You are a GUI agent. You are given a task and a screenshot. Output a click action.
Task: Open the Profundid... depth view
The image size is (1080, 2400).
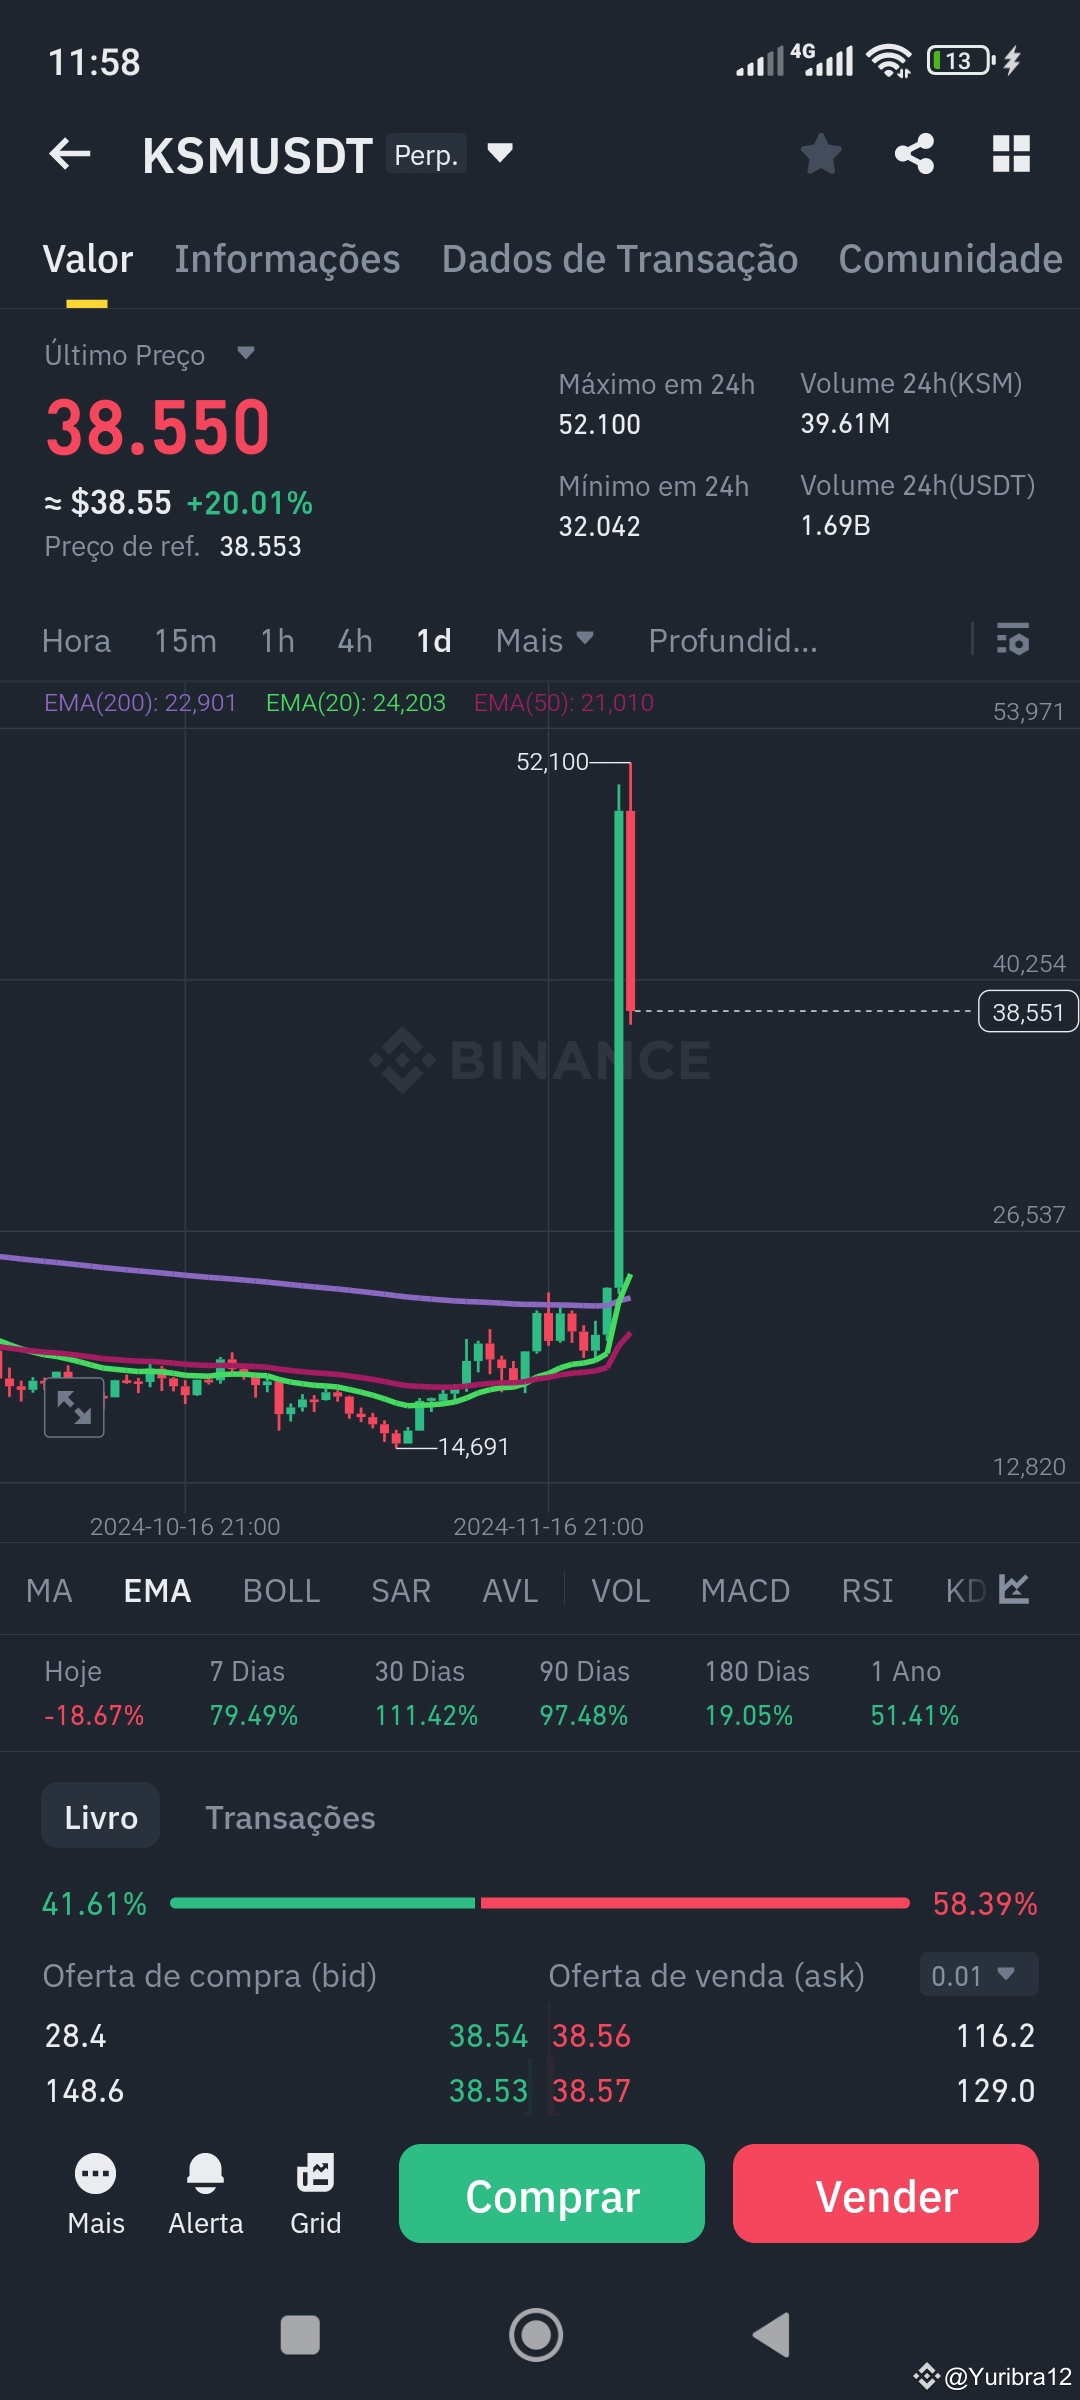click(733, 640)
